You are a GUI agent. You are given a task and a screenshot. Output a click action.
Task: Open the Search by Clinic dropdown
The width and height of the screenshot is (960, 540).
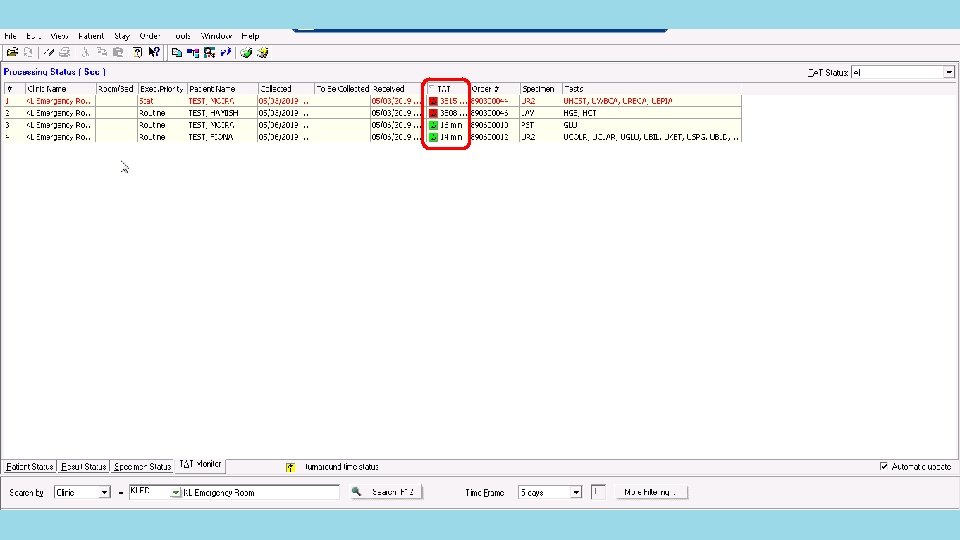[104, 492]
